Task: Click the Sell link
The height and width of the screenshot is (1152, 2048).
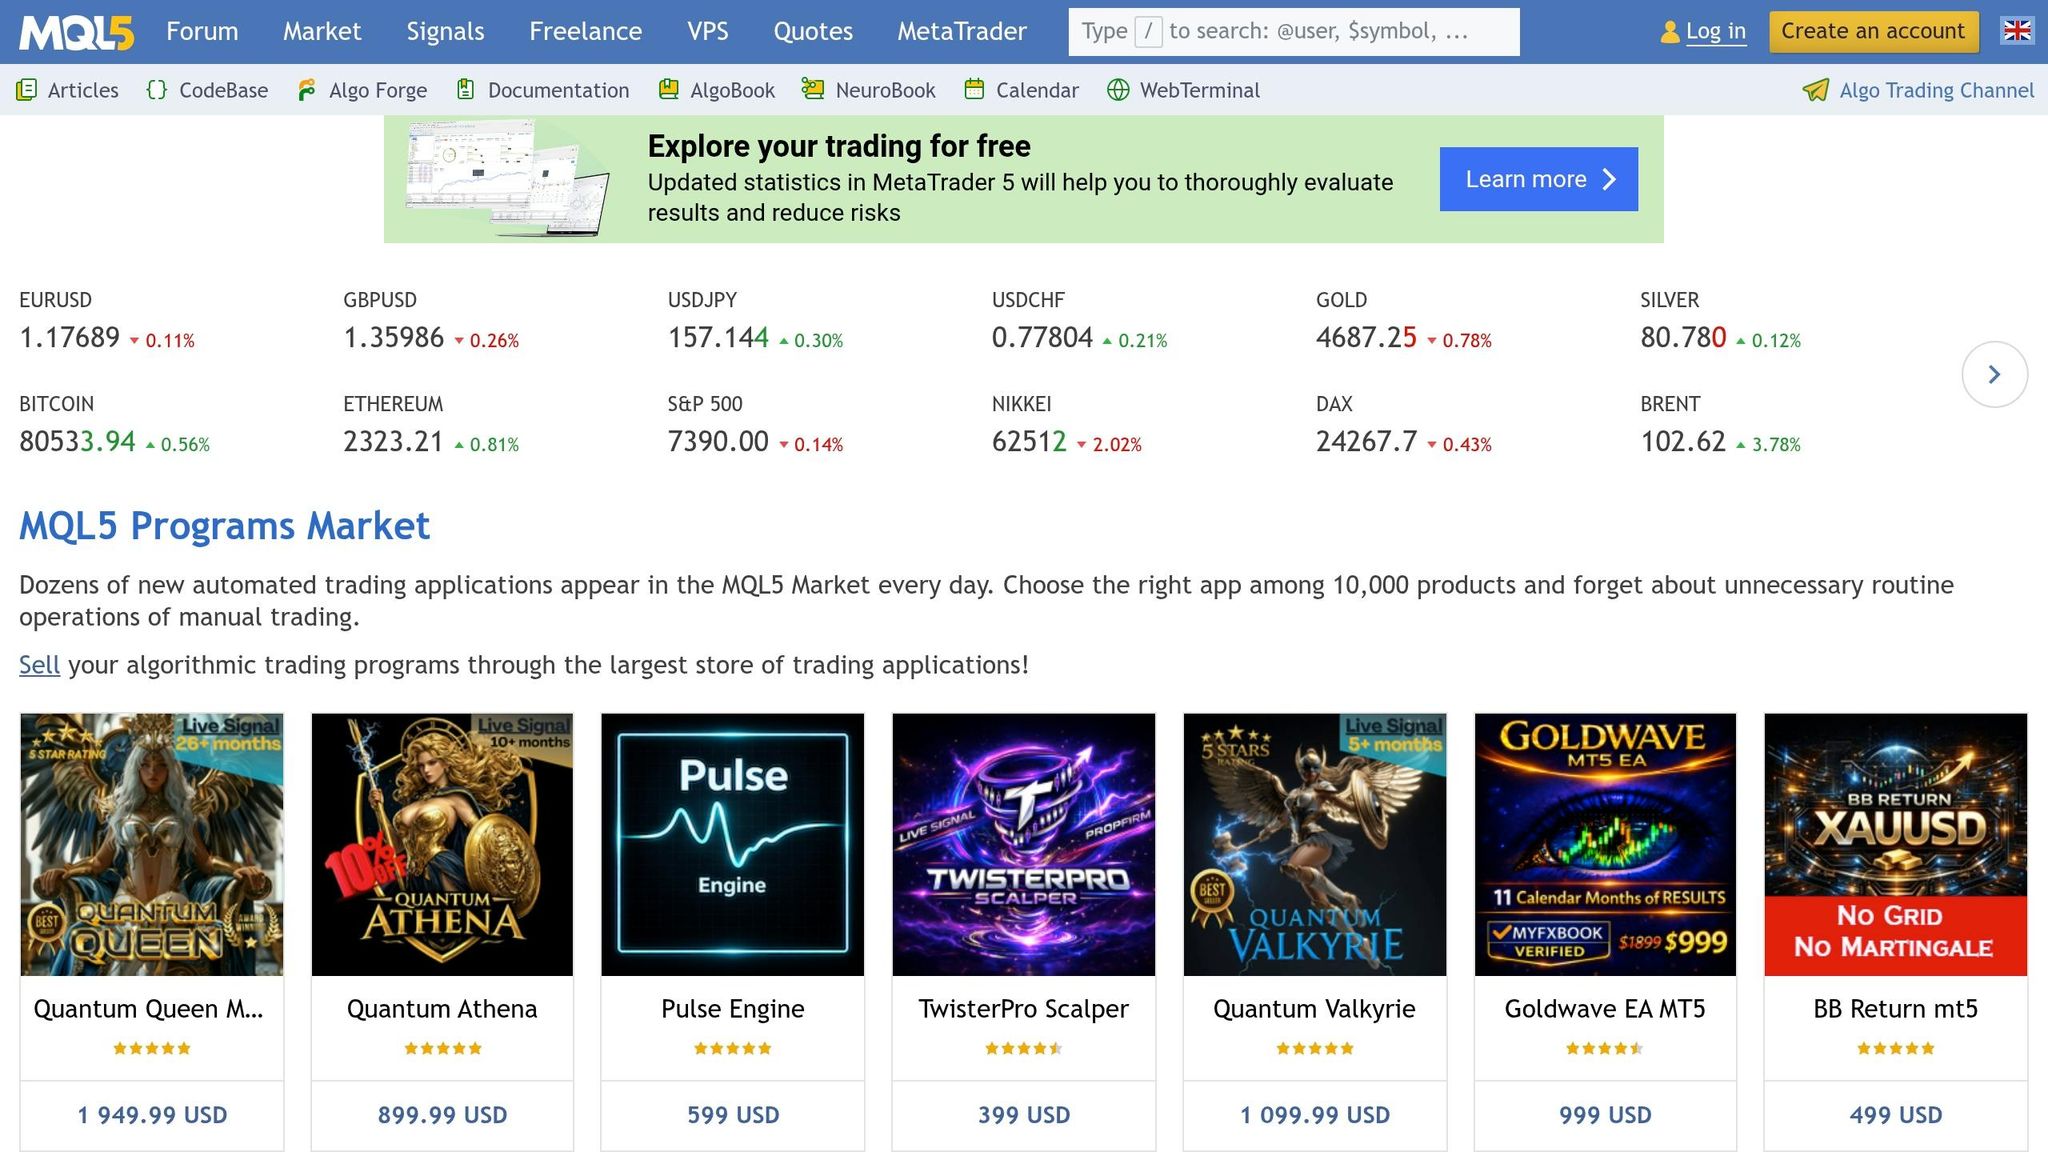Action: tap(39, 665)
